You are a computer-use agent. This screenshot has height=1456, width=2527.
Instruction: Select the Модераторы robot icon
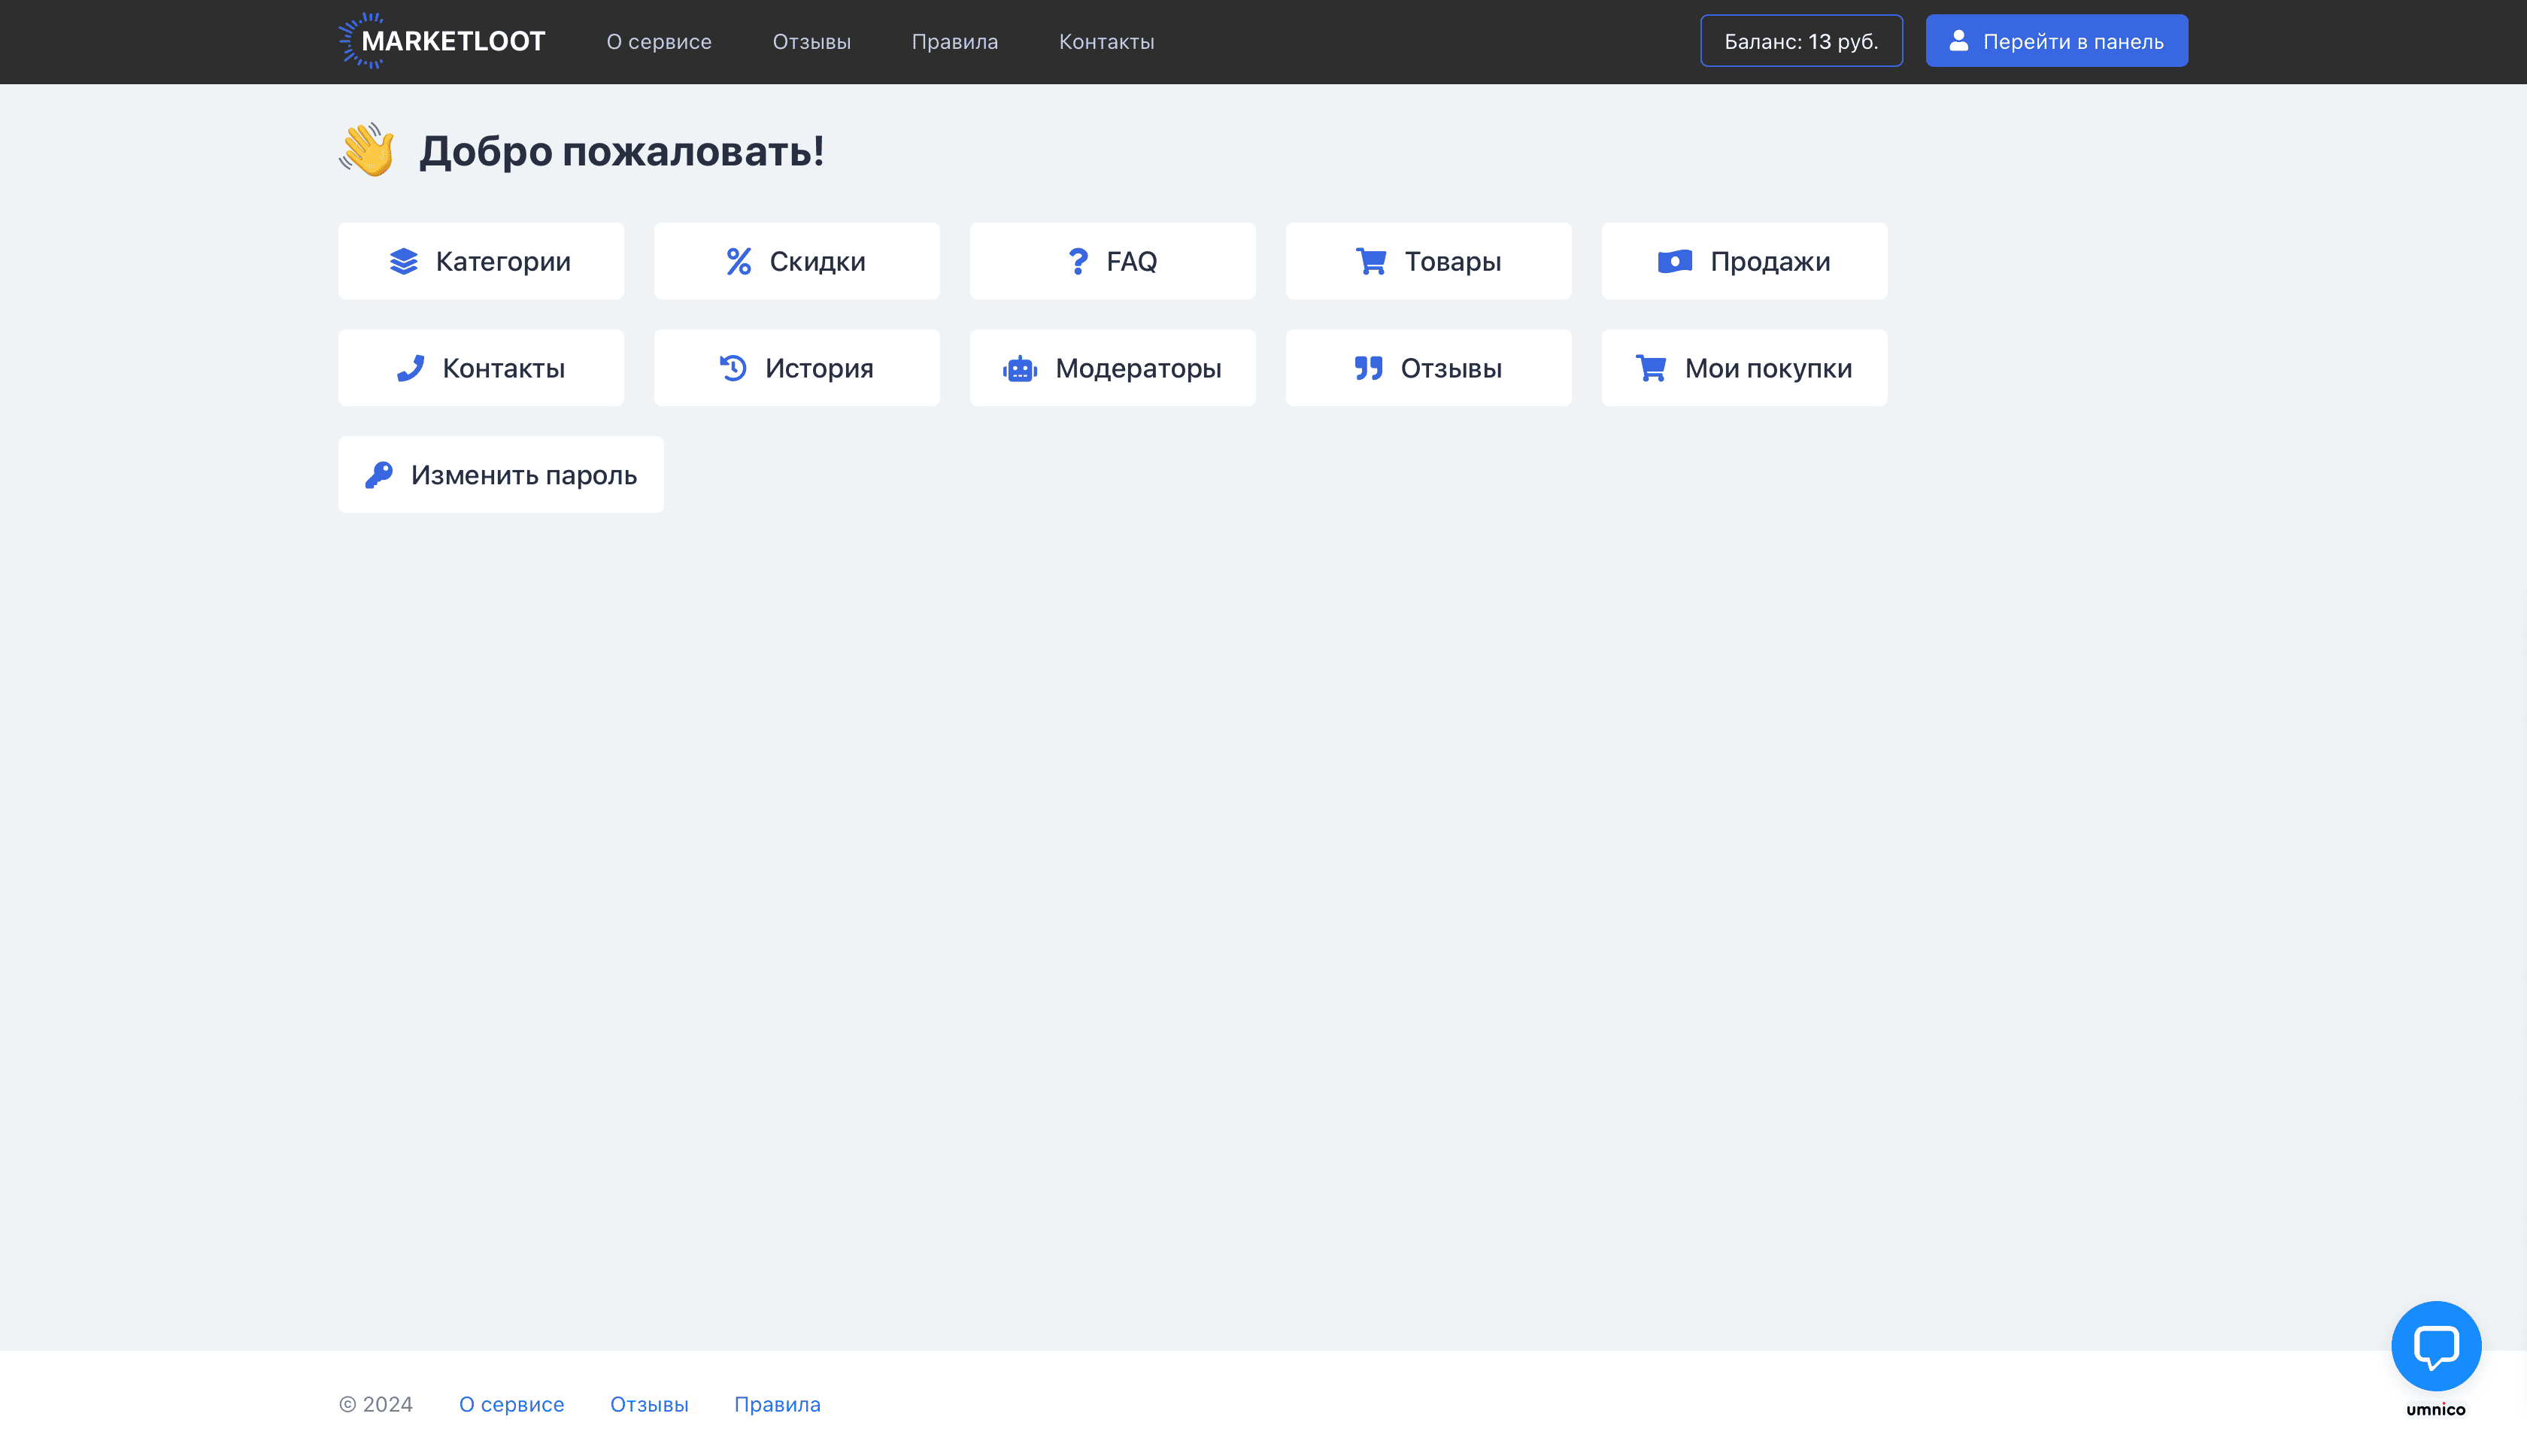tap(1019, 369)
